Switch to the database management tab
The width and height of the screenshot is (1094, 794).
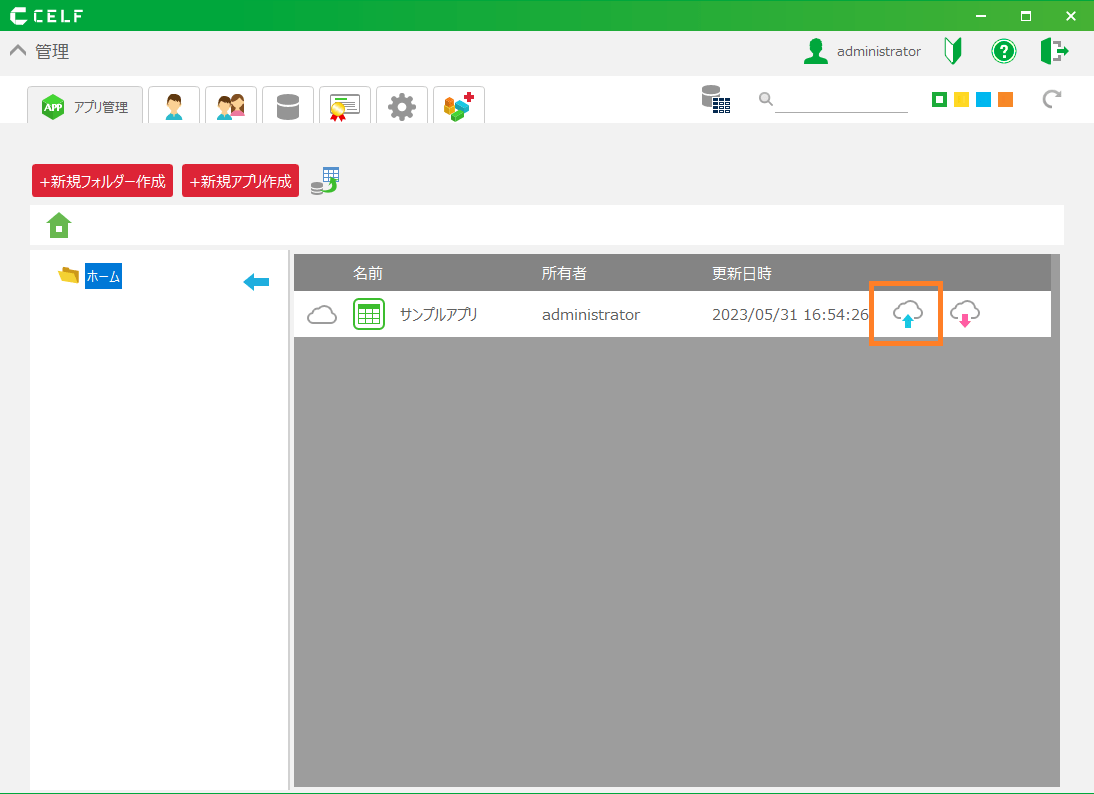click(288, 106)
